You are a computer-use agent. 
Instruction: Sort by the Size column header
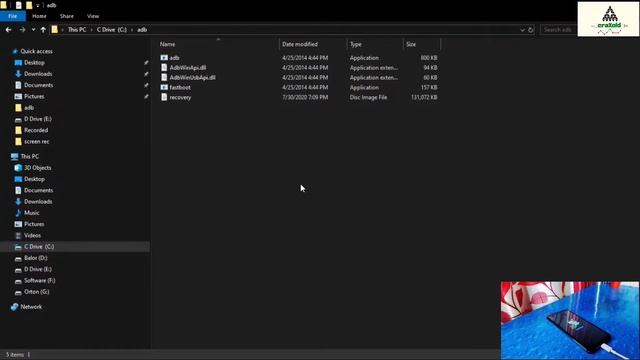click(411, 44)
